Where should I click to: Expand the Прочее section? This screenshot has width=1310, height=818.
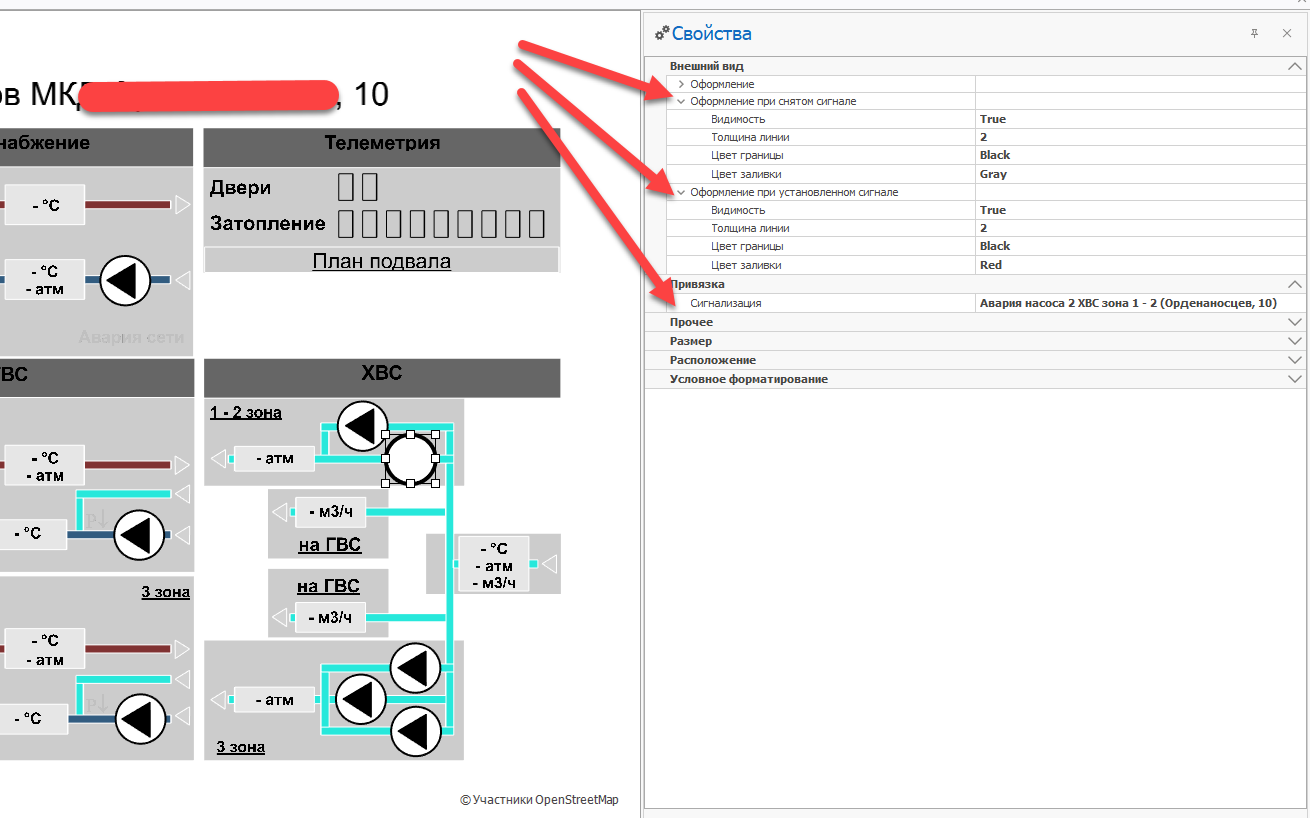pyautogui.click(x=1296, y=322)
